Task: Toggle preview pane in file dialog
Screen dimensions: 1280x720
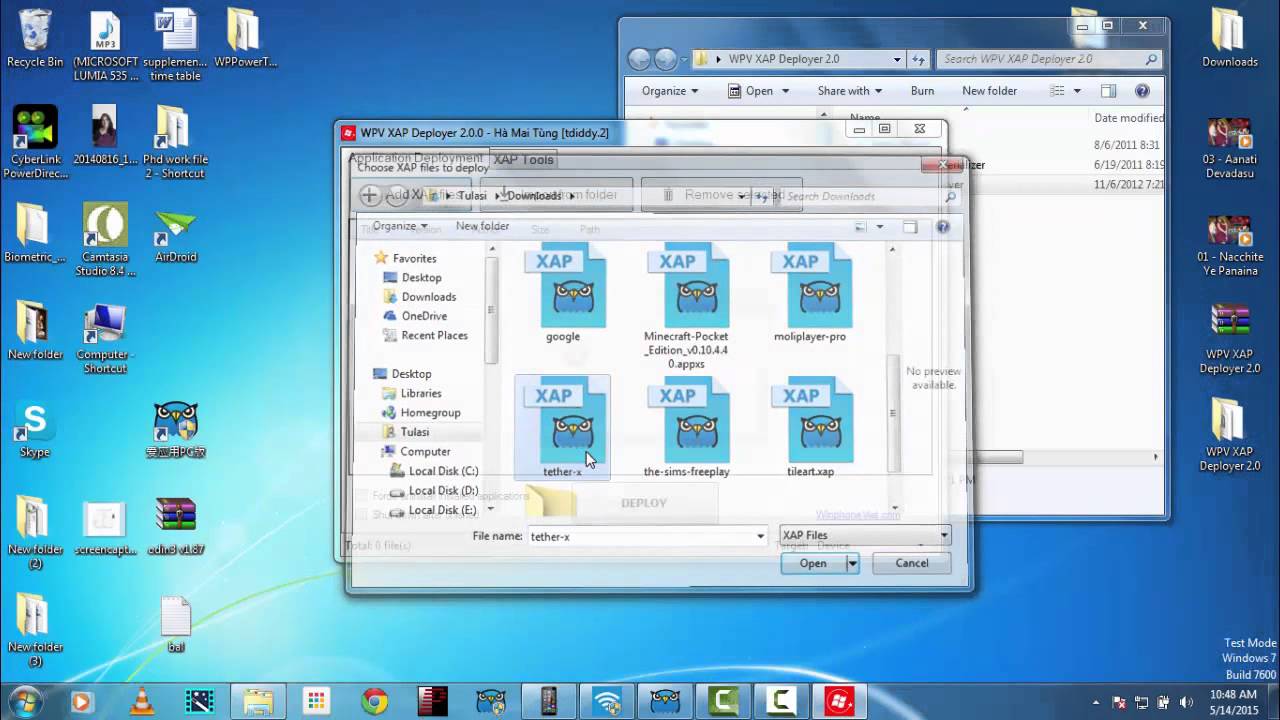Action: click(x=909, y=227)
